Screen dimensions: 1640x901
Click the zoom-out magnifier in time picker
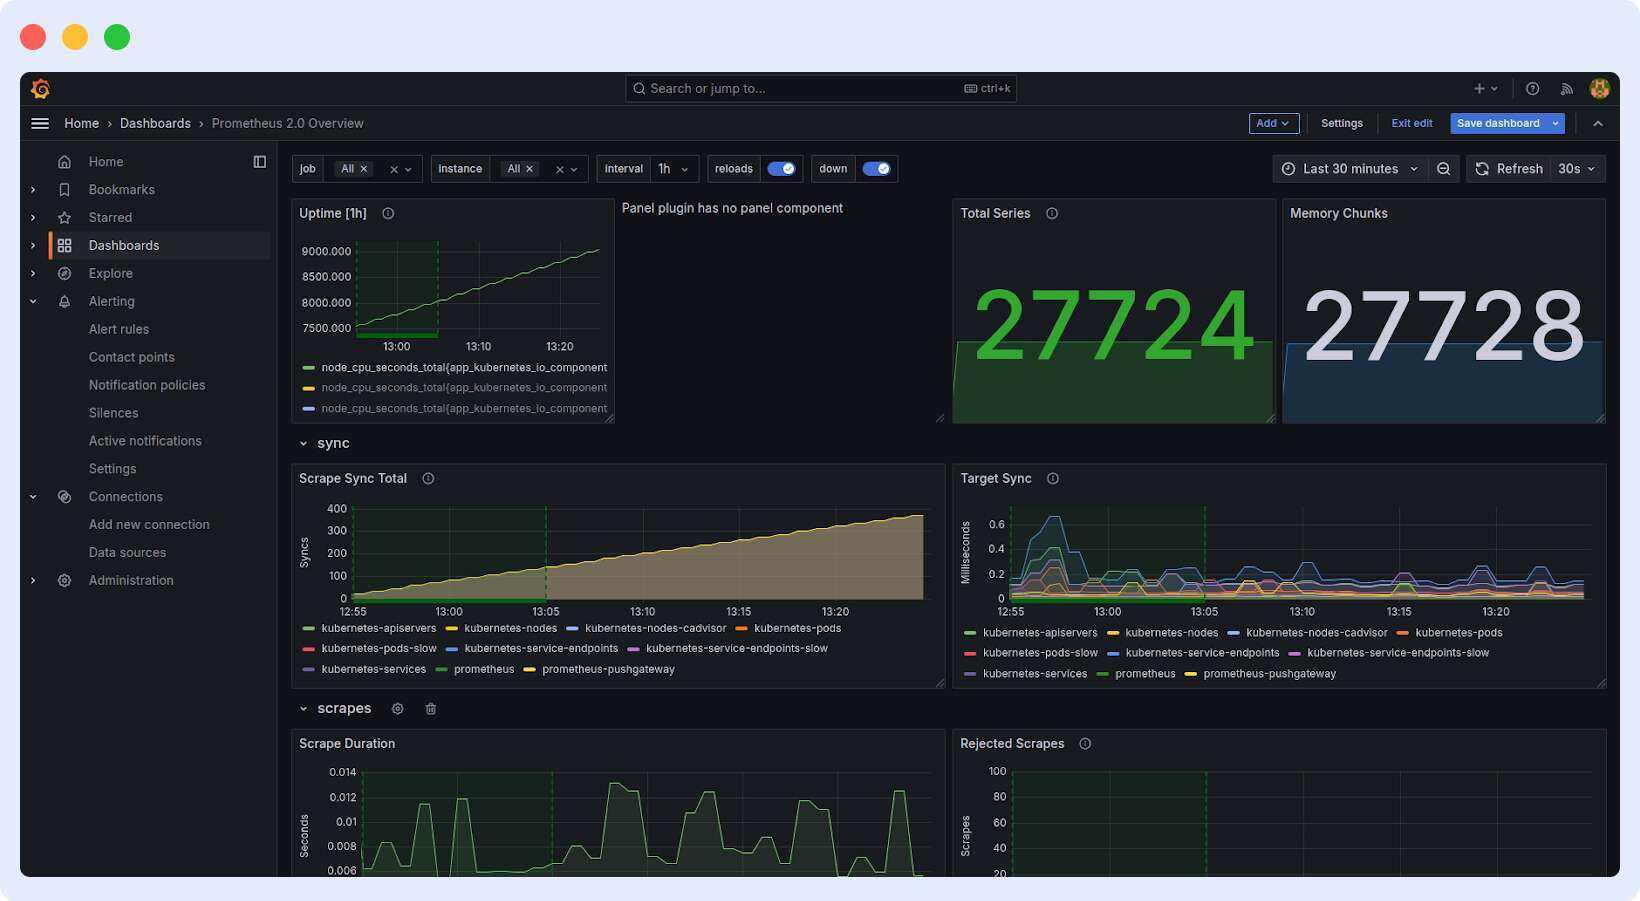tap(1443, 168)
